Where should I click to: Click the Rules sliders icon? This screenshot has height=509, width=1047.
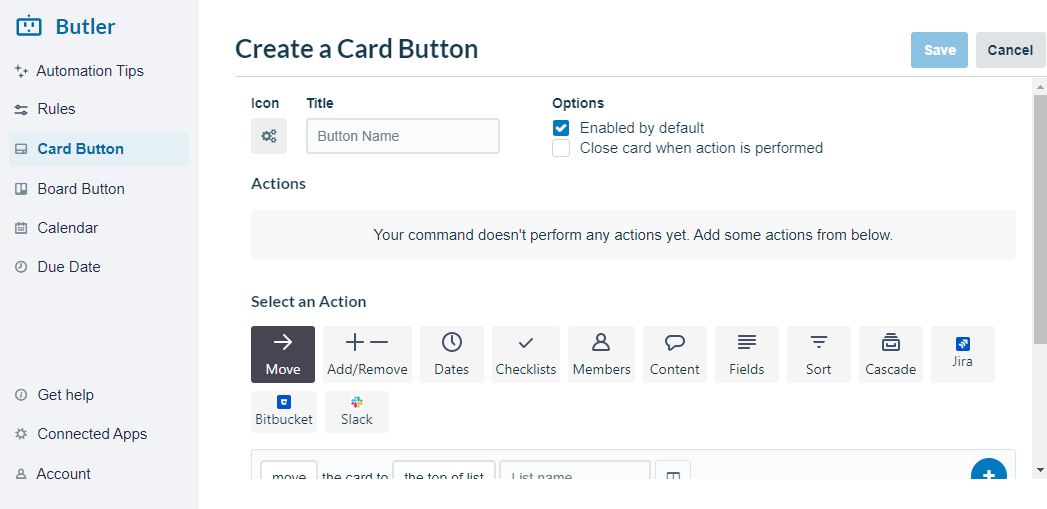click(21, 110)
